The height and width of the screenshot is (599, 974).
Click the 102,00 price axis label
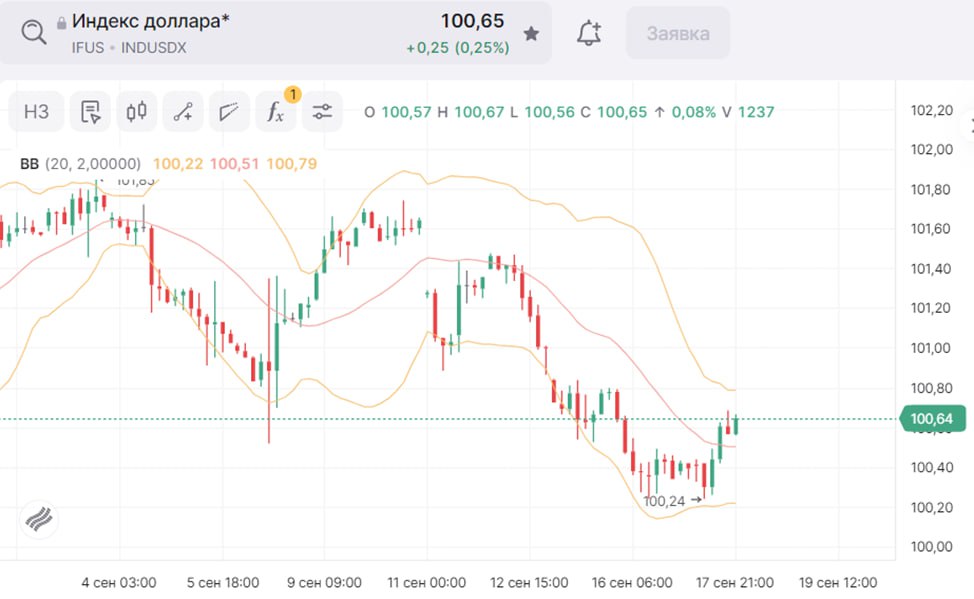[931, 150]
